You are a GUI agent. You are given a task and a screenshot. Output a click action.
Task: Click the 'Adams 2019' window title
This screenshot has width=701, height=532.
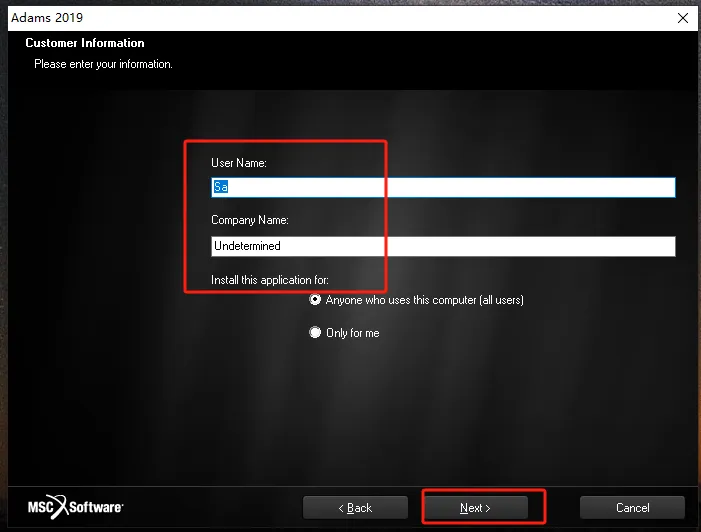[47, 18]
